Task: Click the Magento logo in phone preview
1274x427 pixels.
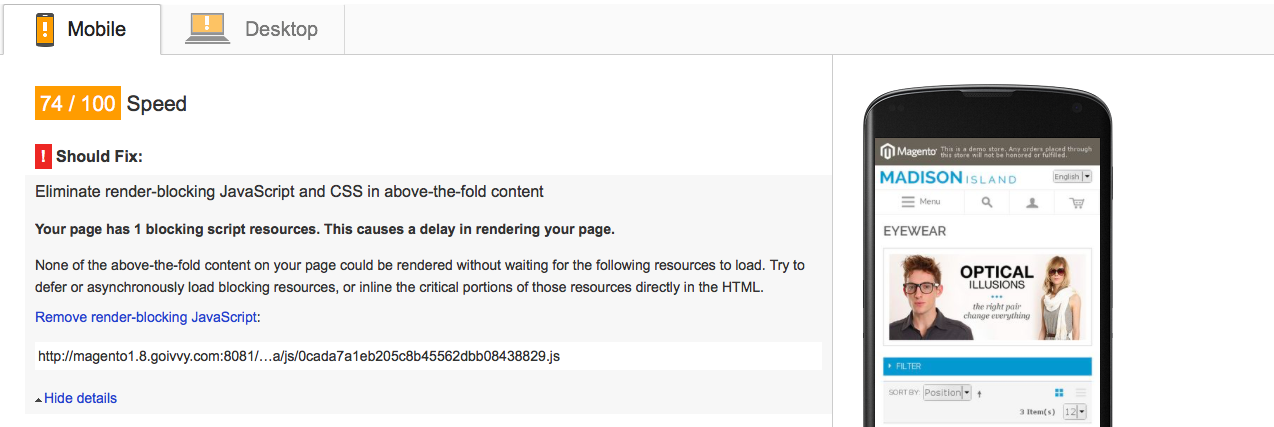Action: [909, 152]
